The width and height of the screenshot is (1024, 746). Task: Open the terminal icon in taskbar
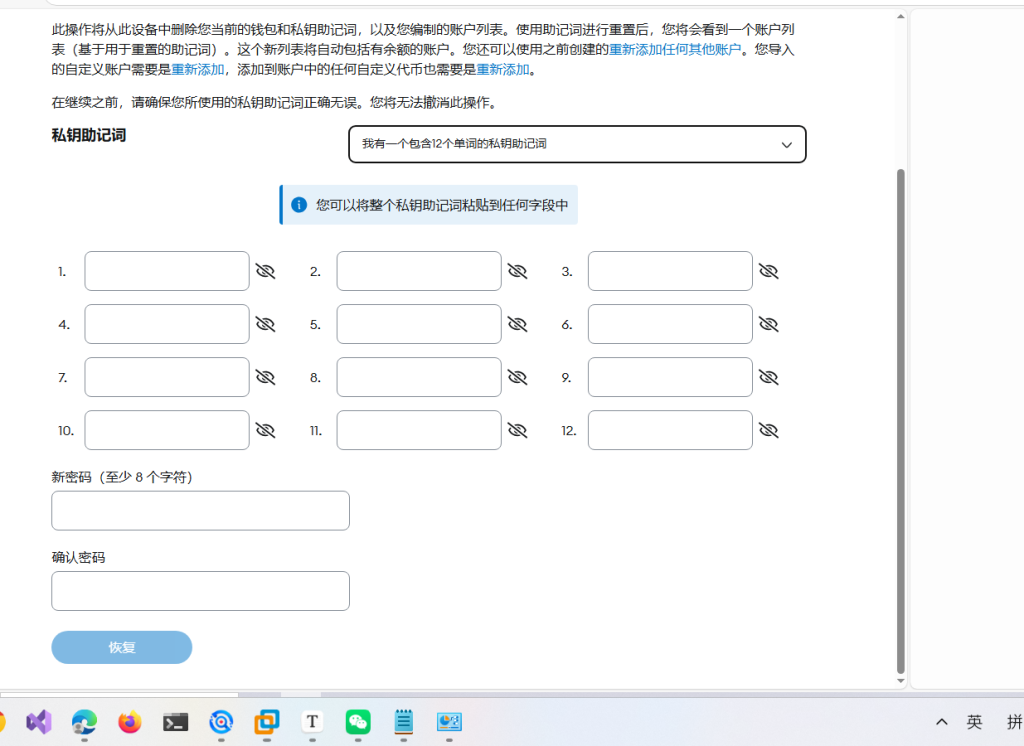click(x=176, y=721)
